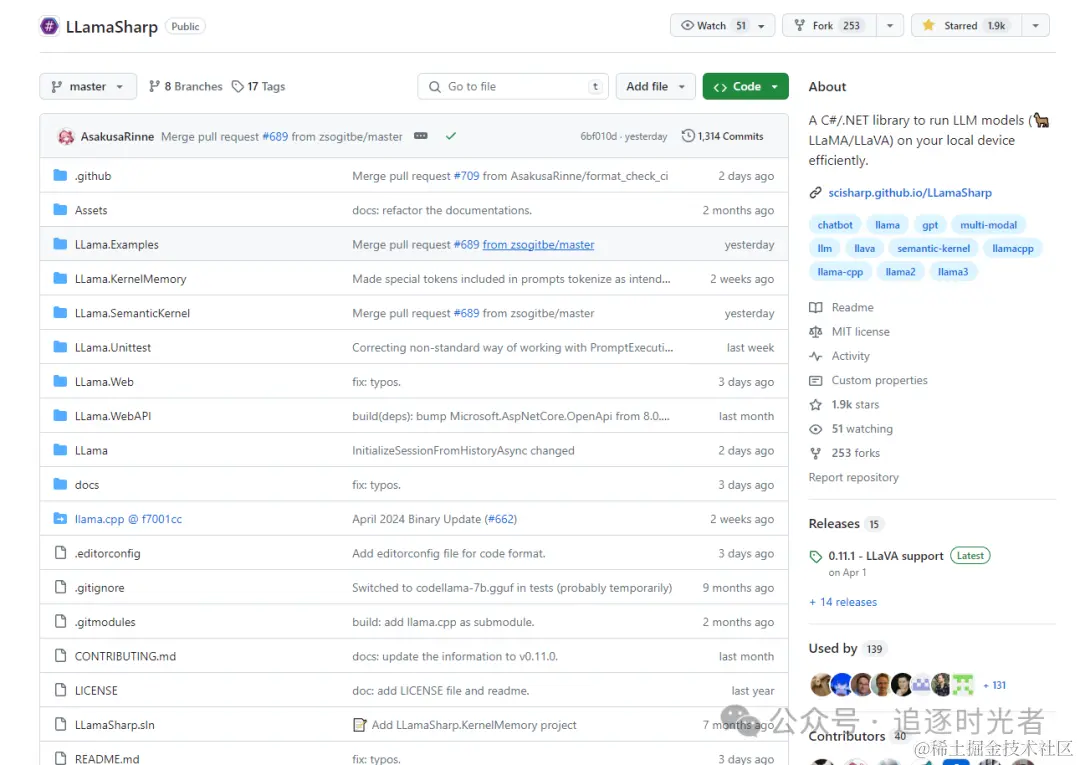The height and width of the screenshot is (765, 1080).
Task: Open the LLama.SemanticKernel folder
Action: [132, 313]
